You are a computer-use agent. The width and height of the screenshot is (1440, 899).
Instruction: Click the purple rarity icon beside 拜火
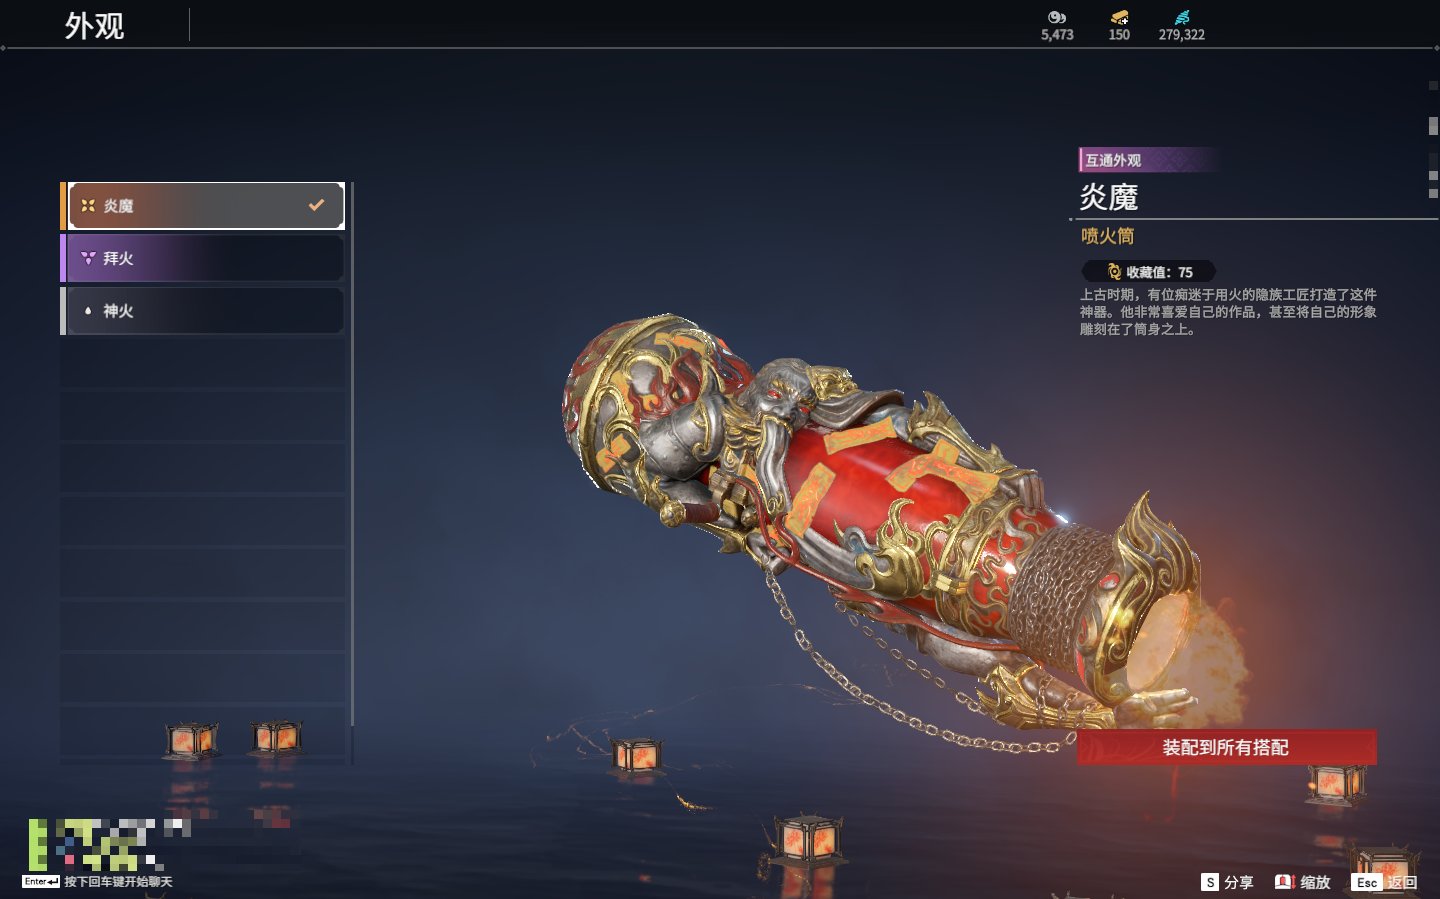pyautogui.click(x=88, y=258)
